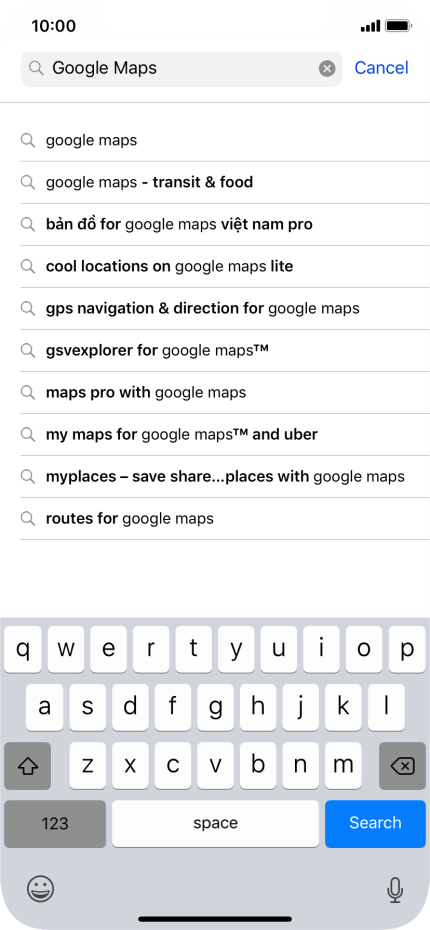Tap the space bar key
Viewport: 430px width, 930px height.
215,823
